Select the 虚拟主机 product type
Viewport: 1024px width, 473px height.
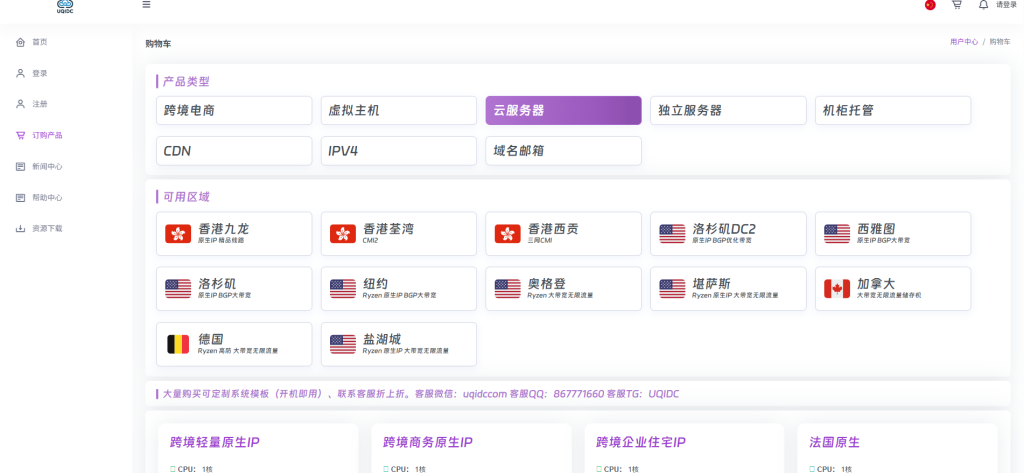coord(399,110)
